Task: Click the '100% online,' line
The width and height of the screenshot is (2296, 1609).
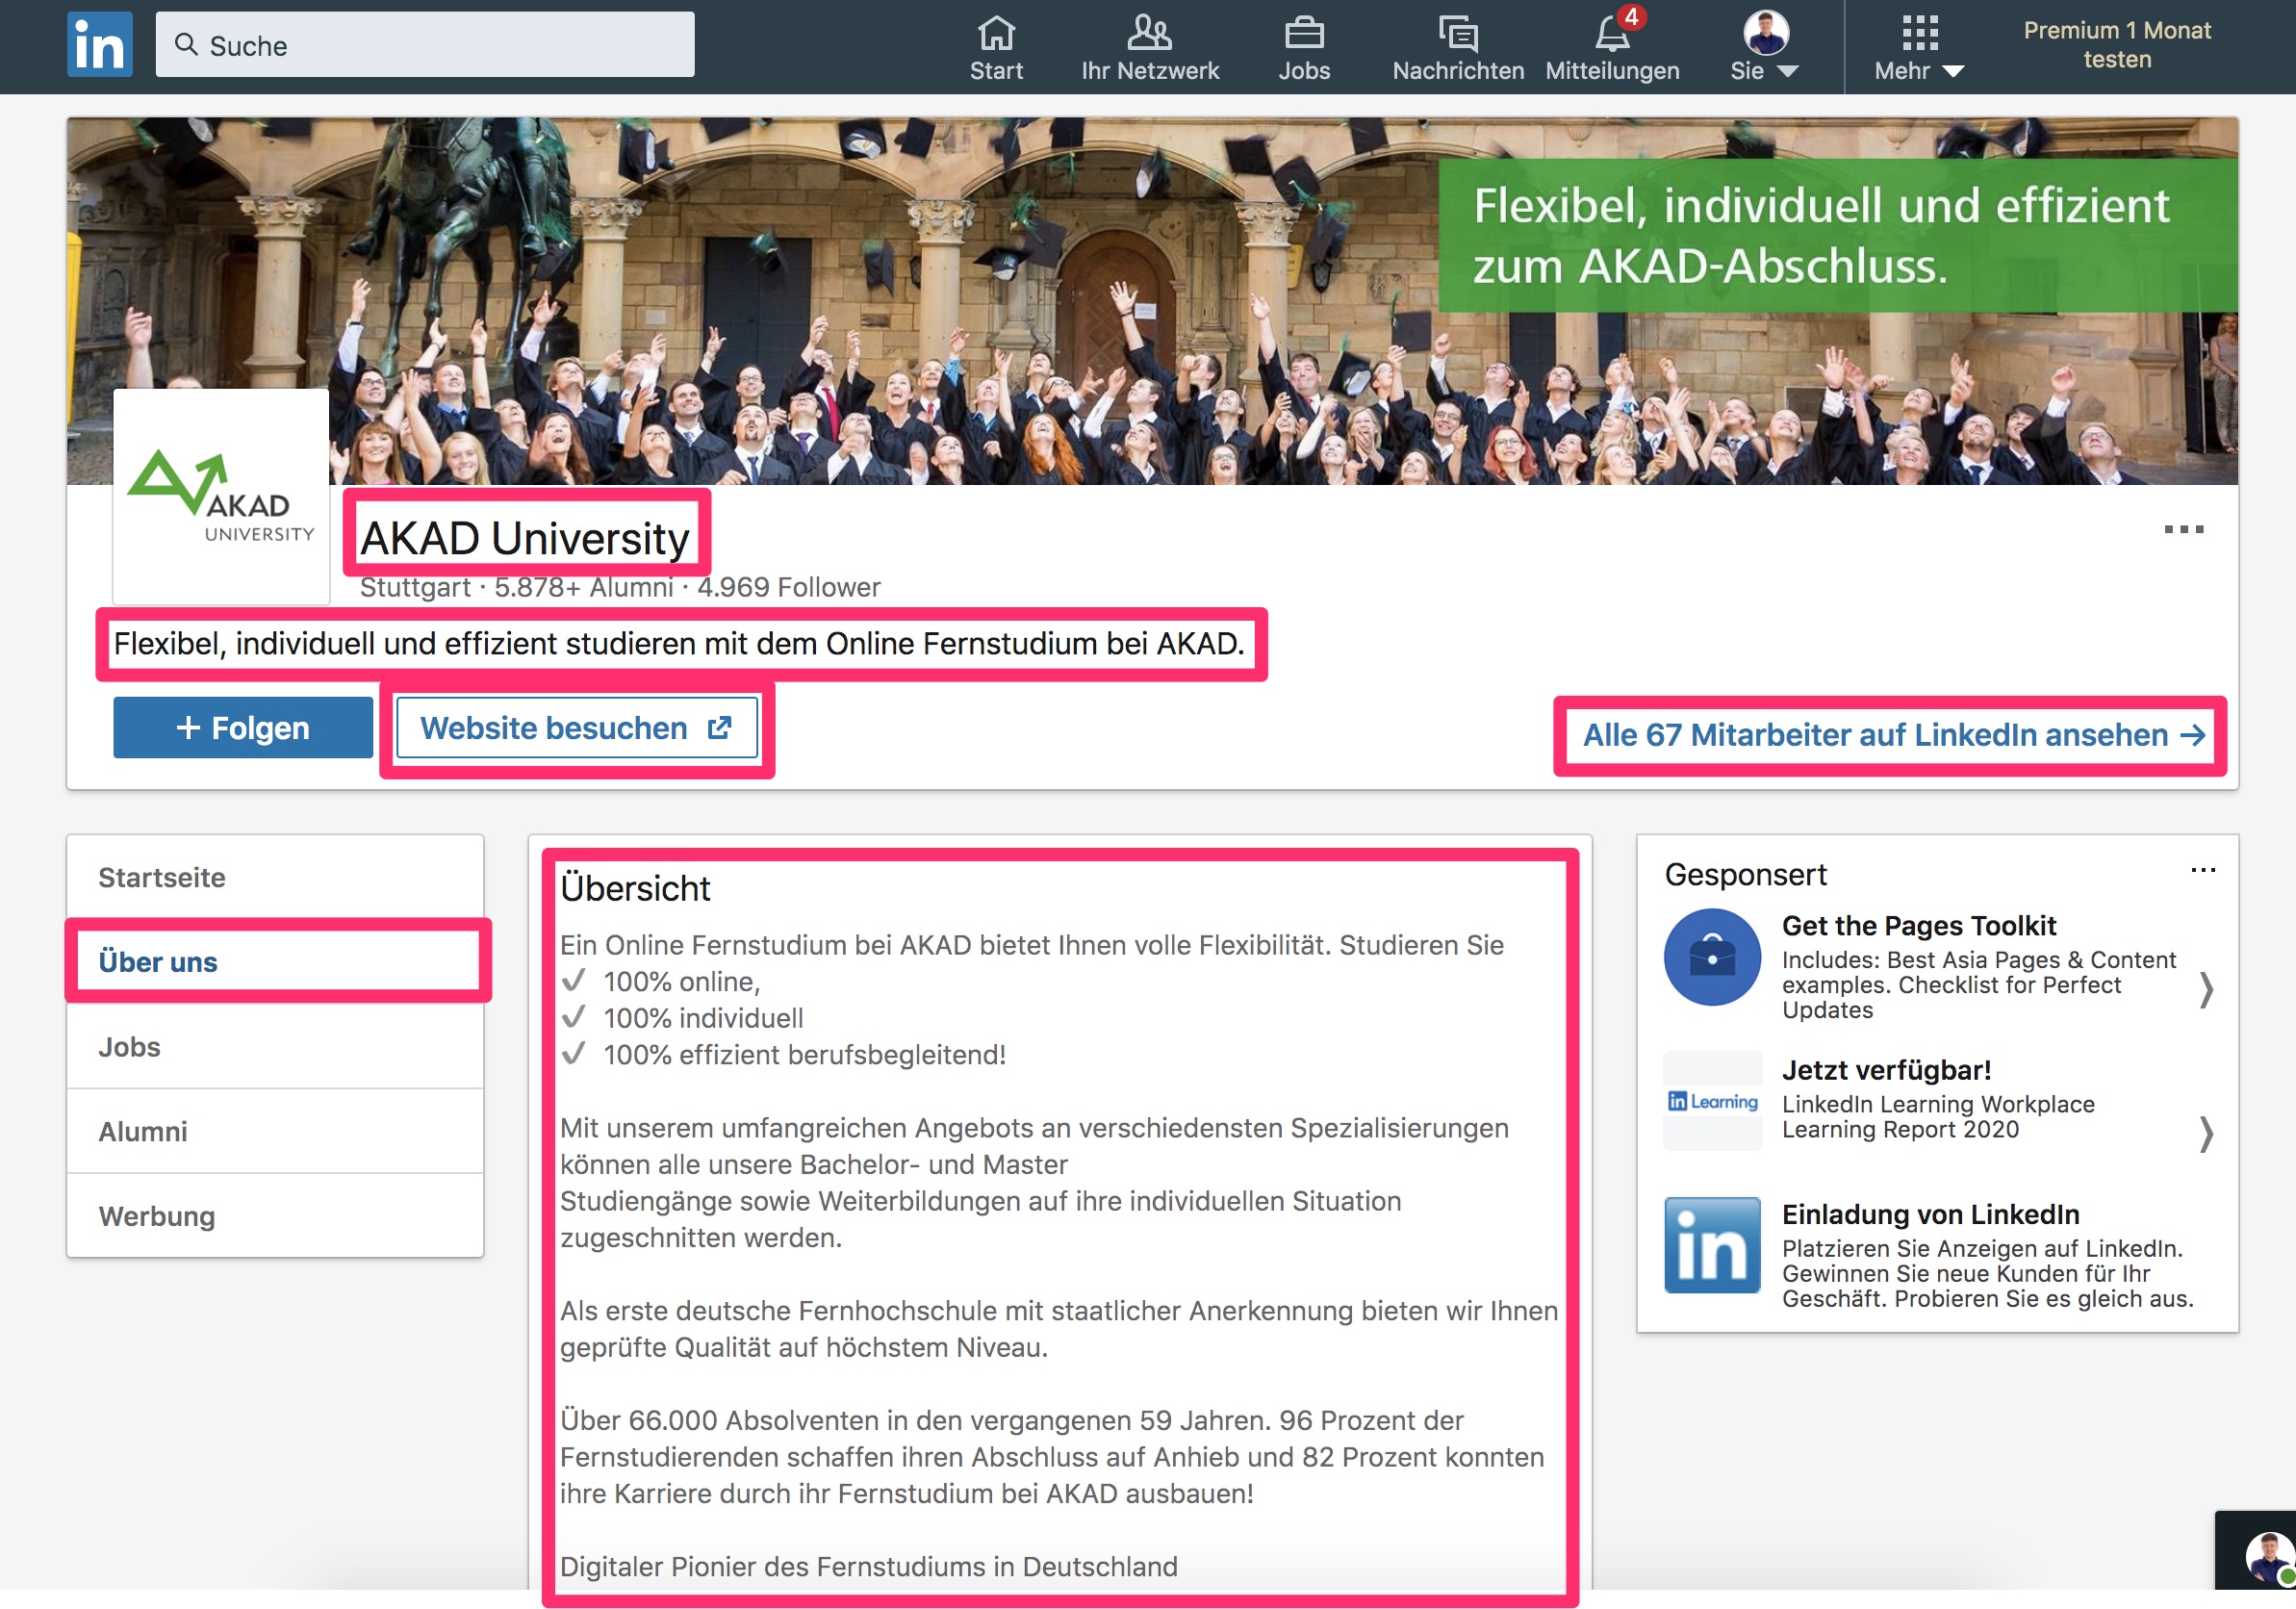Action: (x=682, y=981)
